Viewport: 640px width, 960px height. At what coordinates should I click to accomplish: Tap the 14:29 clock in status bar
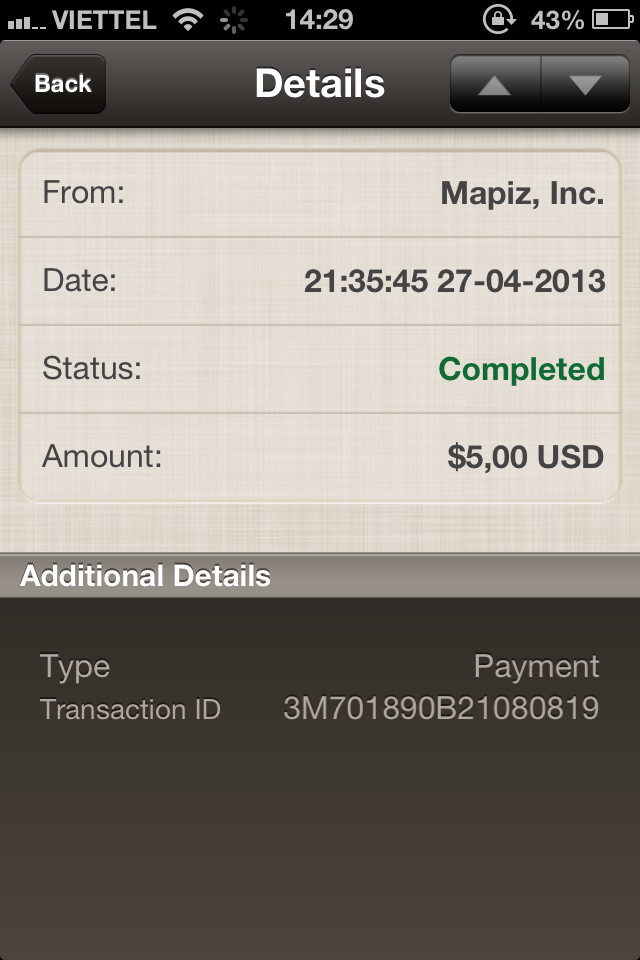coord(319,19)
